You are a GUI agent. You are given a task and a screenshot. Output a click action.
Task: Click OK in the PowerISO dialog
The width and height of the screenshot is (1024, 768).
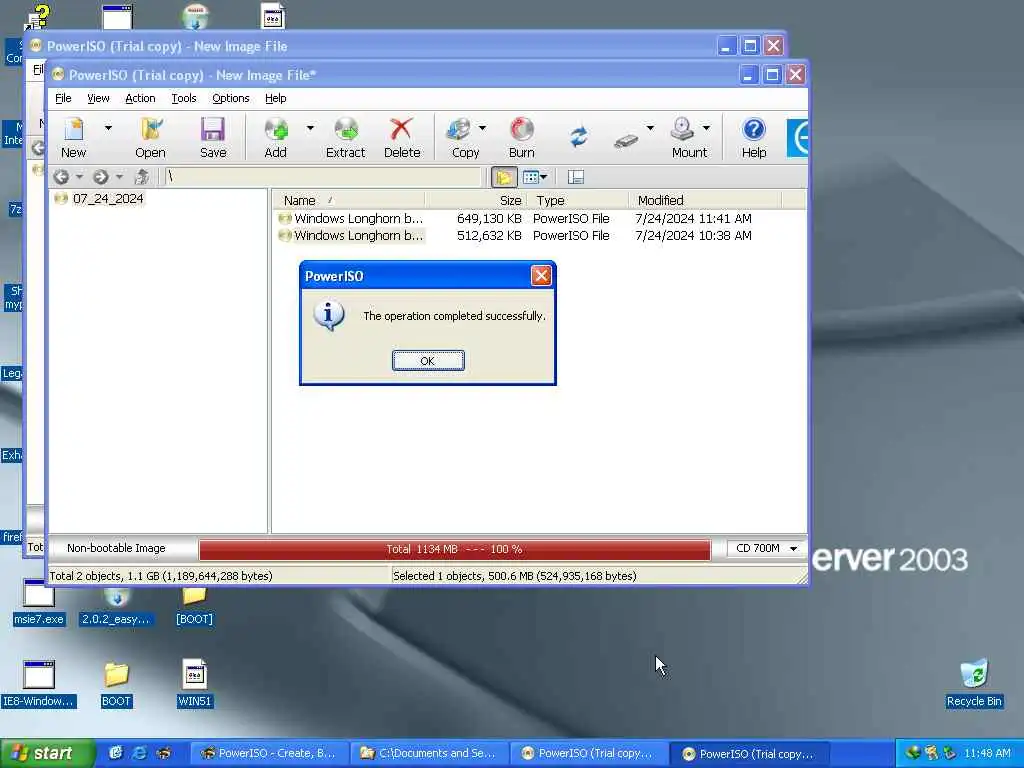pyautogui.click(x=428, y=360)
